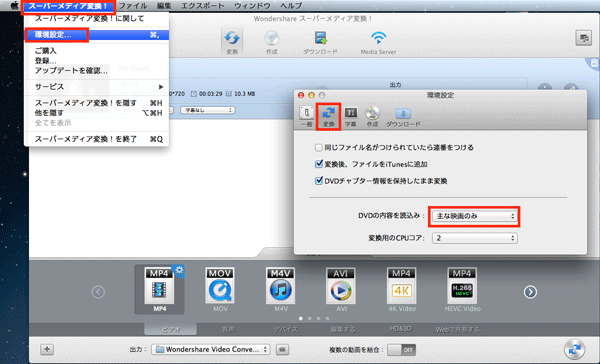Click the first format page indicator dot
The image size is (600, 364).
(301, 318)
